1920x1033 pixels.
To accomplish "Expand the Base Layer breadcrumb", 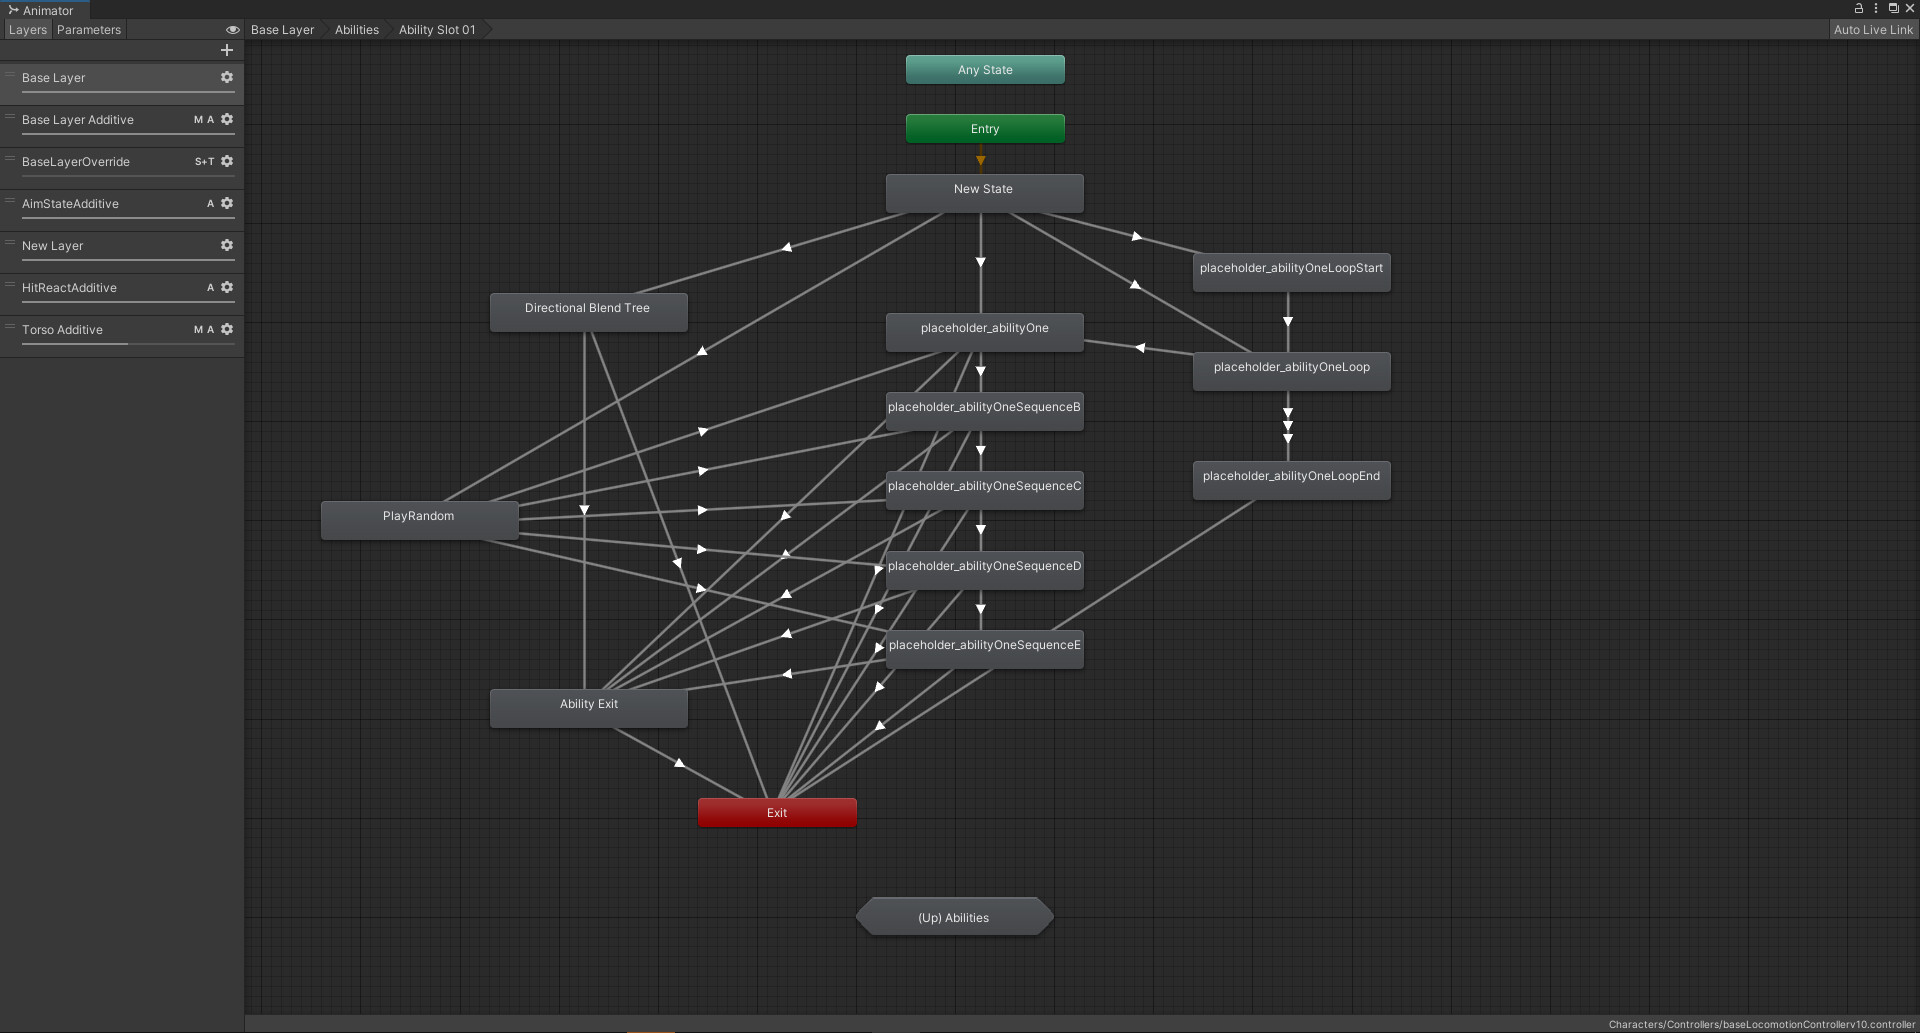I will click(281, 29).
